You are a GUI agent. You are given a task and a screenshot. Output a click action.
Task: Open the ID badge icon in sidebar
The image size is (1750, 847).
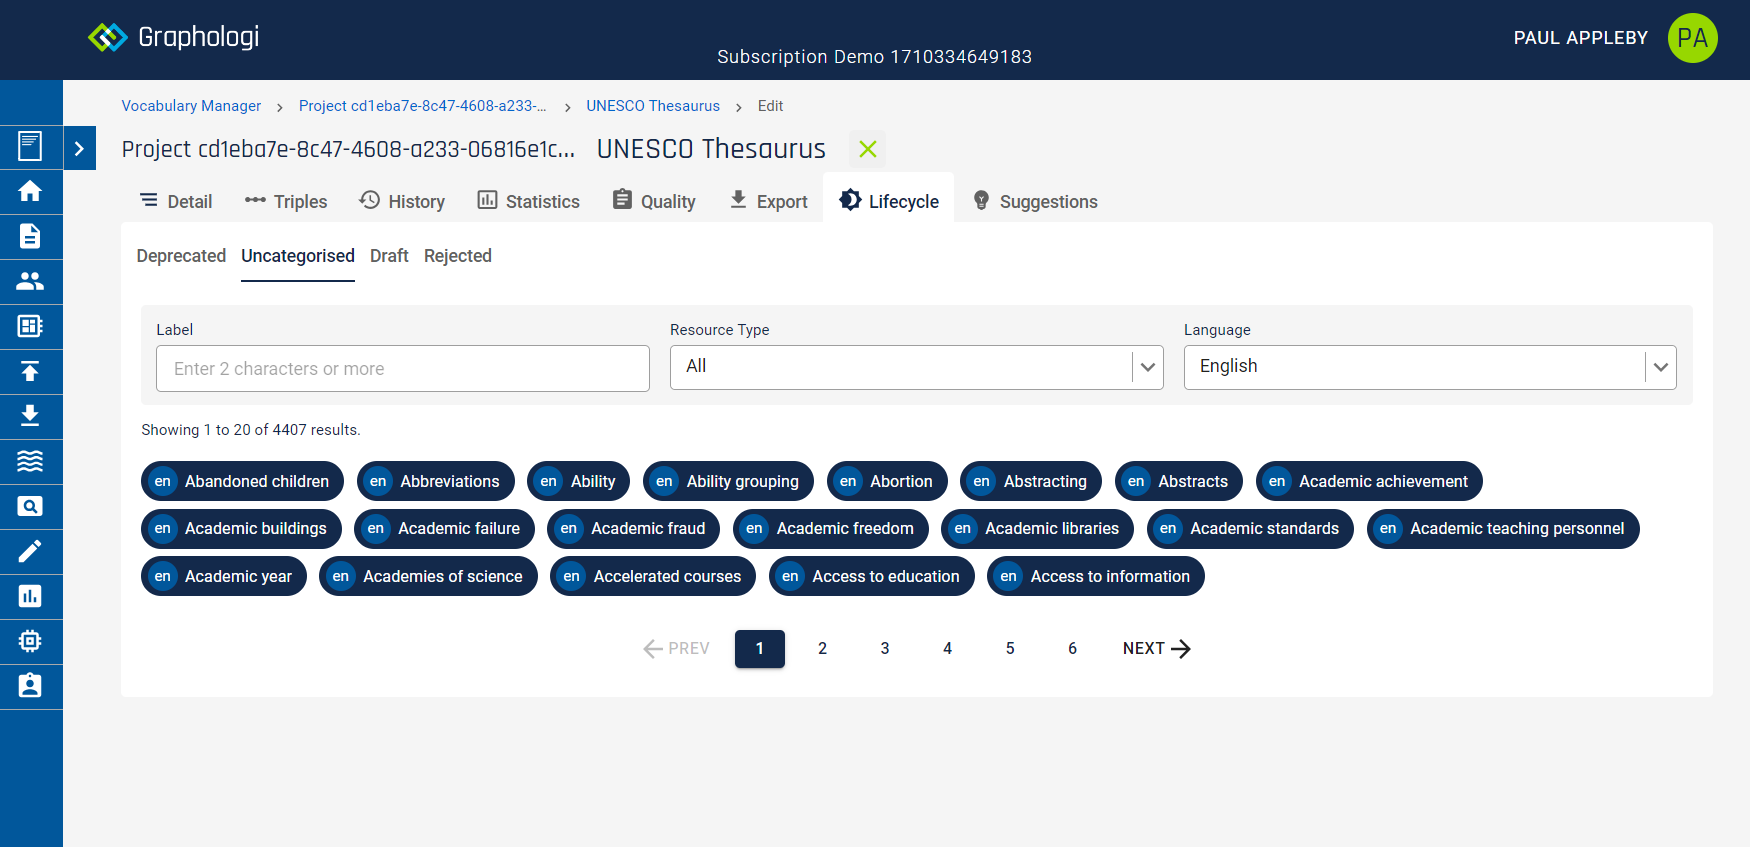(30, 686)
